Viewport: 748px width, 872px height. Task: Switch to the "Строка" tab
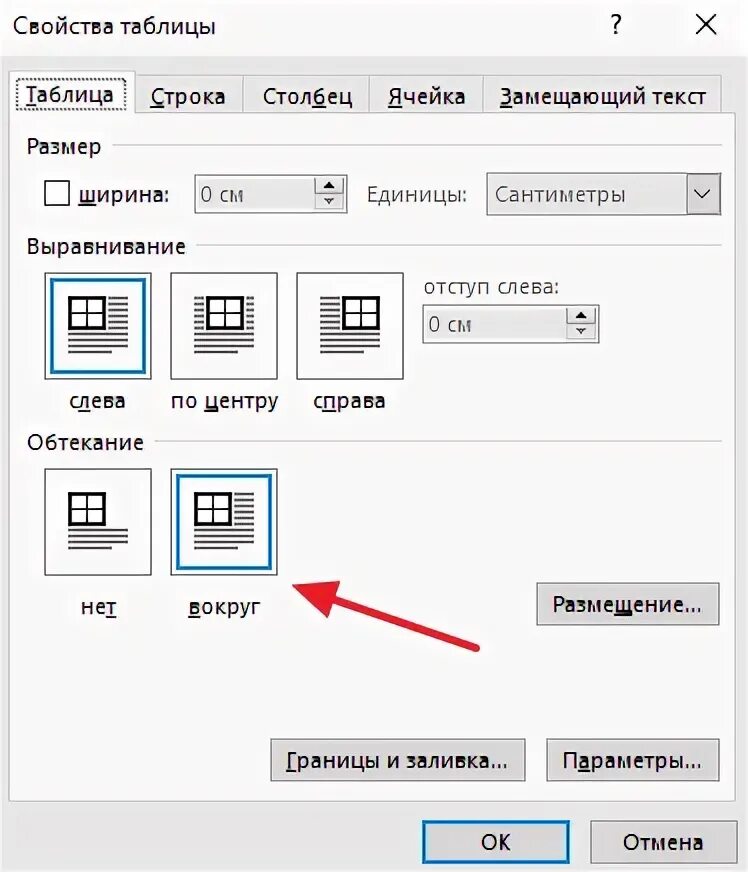pos(189,96)
